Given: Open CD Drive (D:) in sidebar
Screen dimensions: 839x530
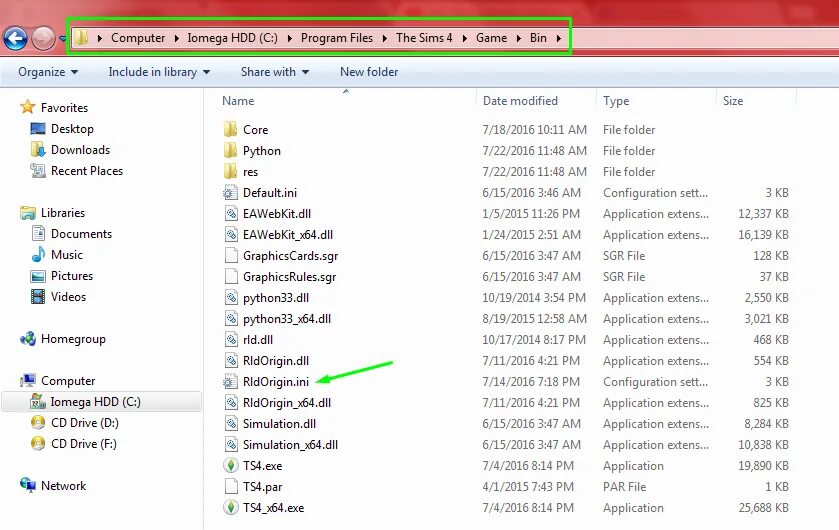Looking at the screenshot, I should pos(85,423).
